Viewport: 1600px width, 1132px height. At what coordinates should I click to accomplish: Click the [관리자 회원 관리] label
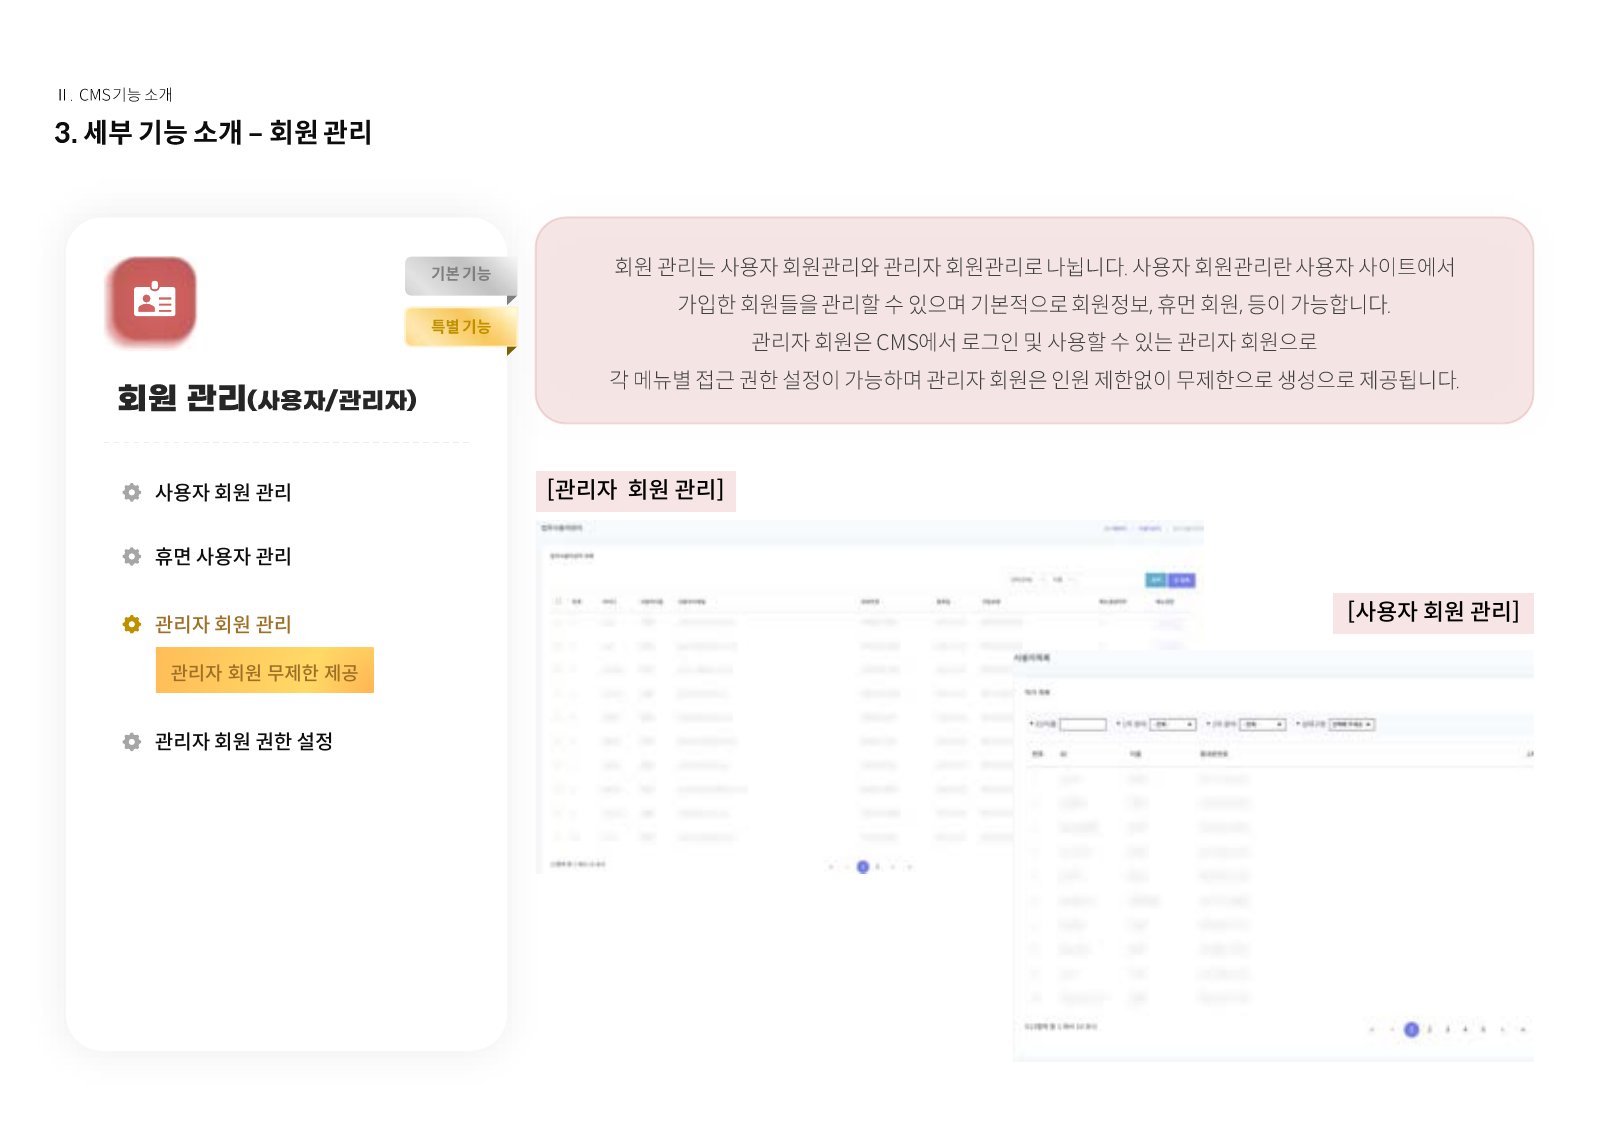tap(636, 490)
